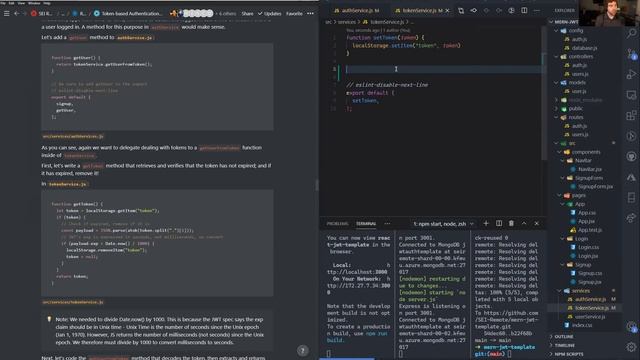
Task: Click the git commit navigation icon in toolbar
Action: point(473,11)
